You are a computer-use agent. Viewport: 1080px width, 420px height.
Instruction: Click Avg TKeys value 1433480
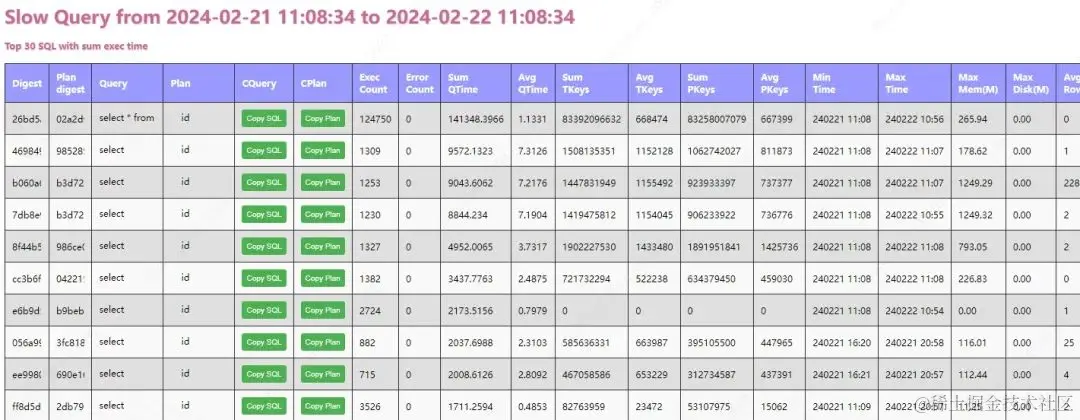tap(654, 246)
